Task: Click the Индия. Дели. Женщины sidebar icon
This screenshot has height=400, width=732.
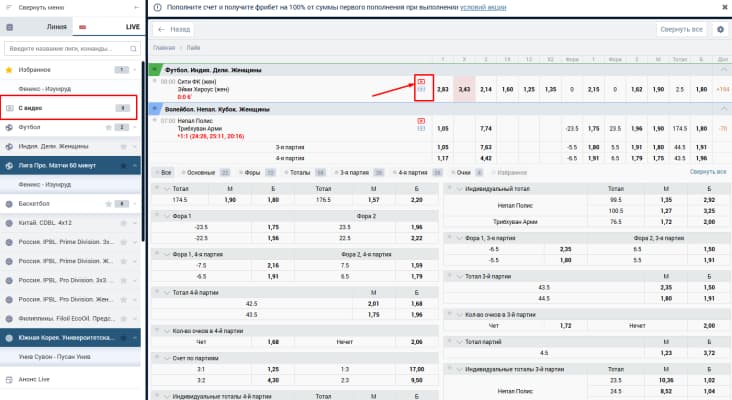Action: tap(9, 147)
